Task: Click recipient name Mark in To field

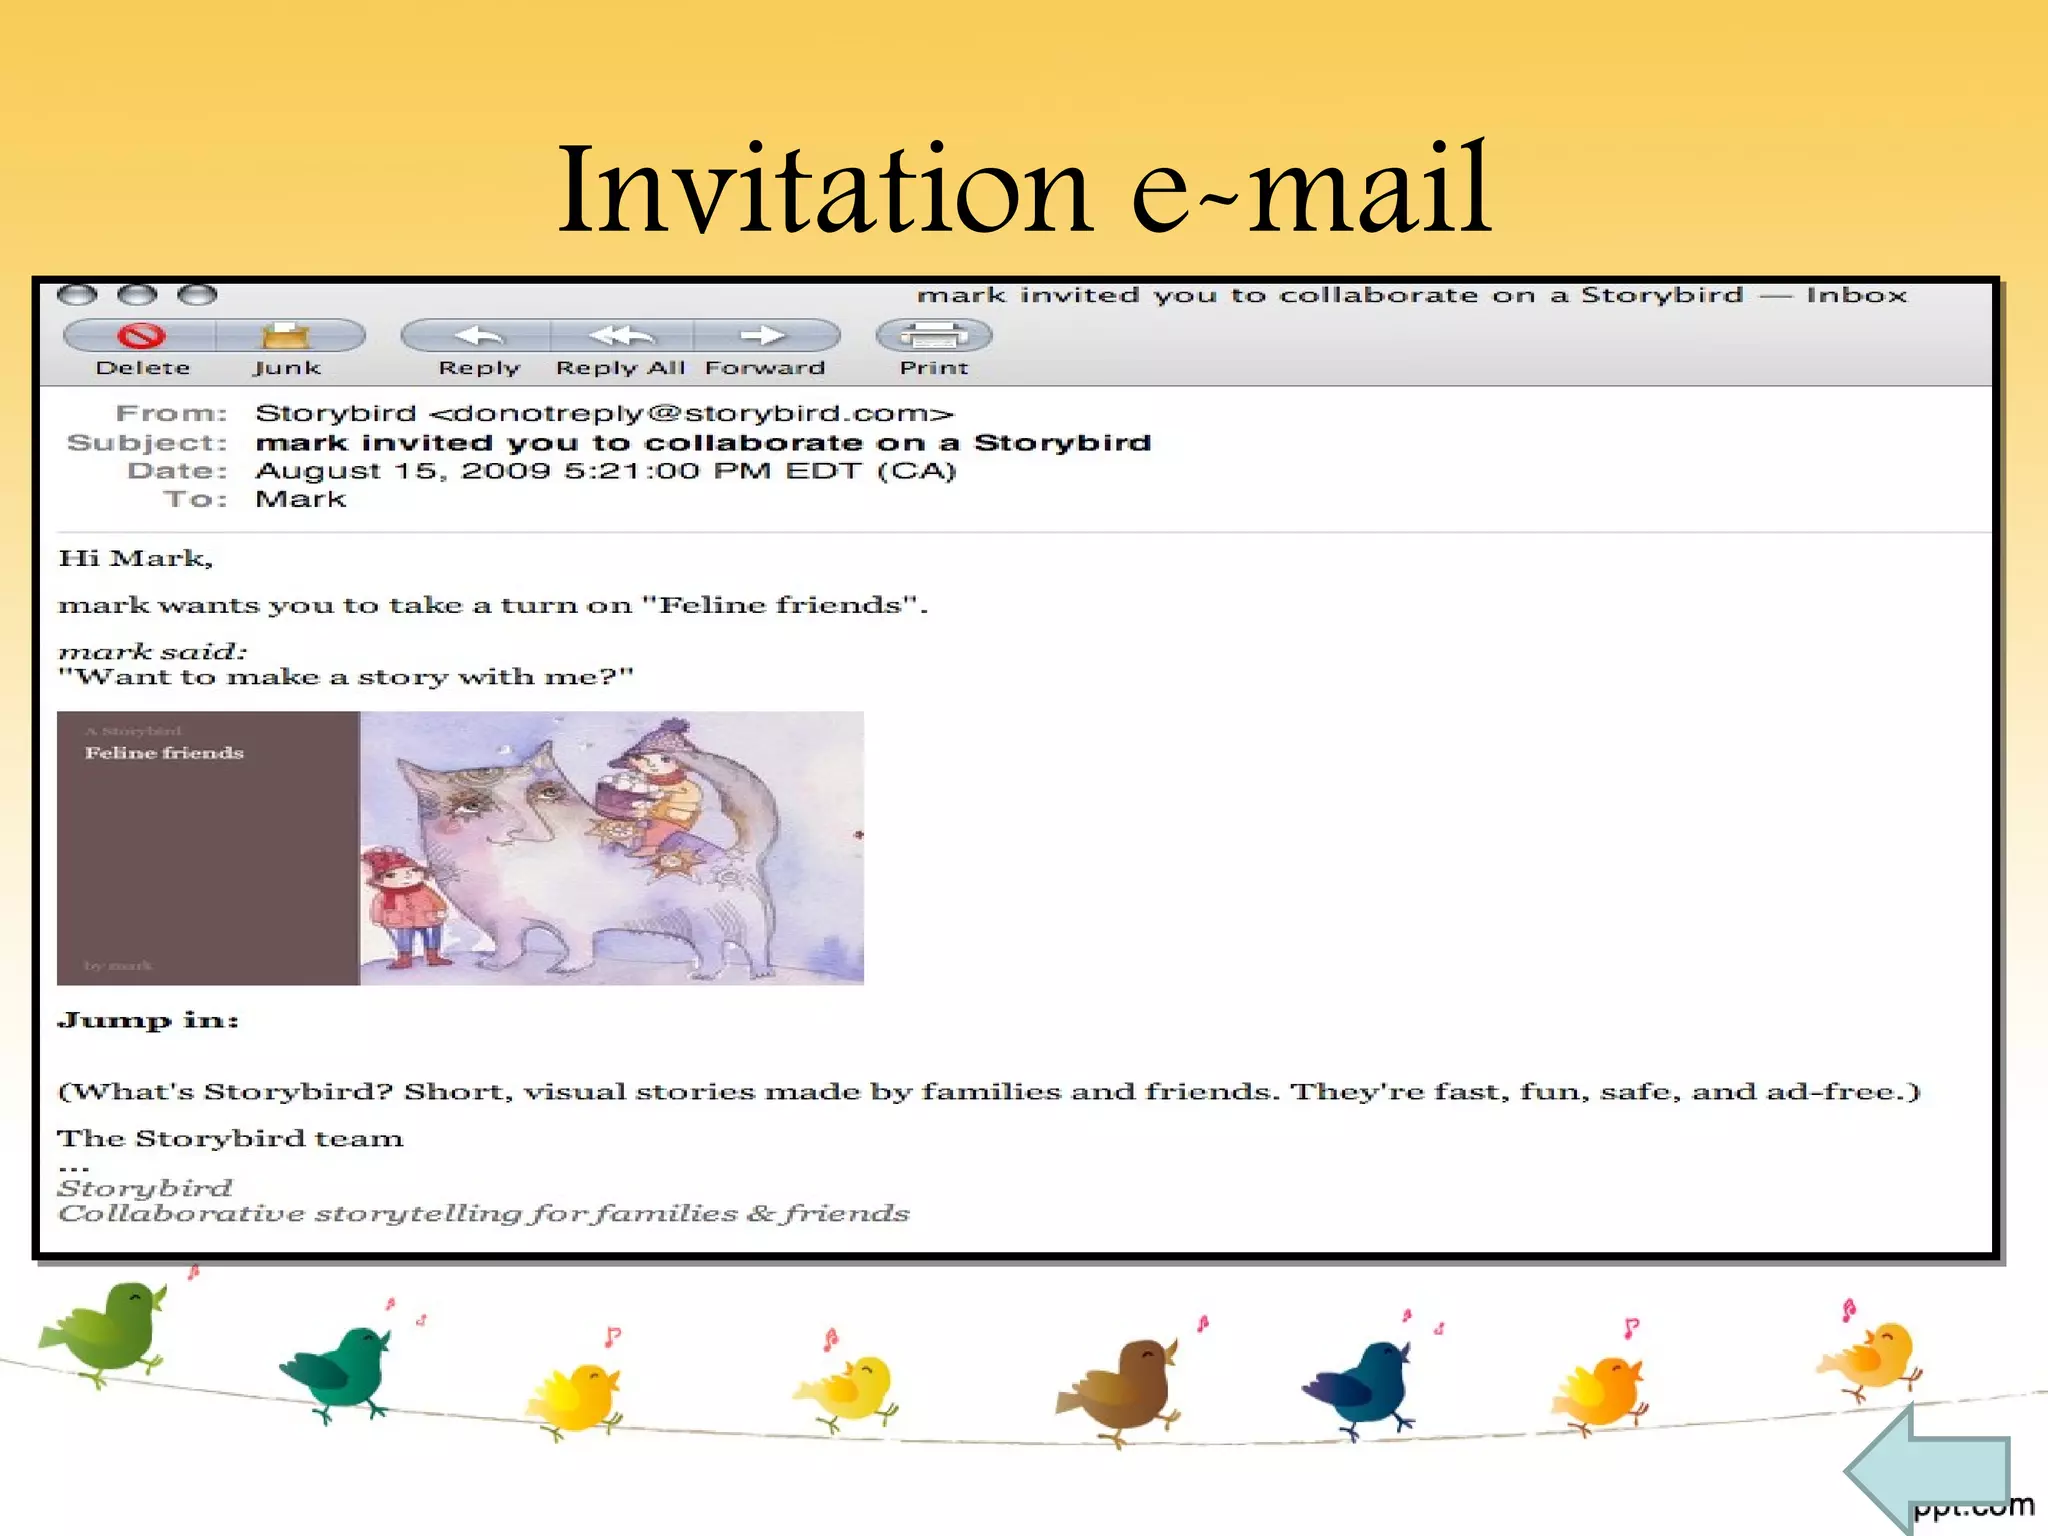Action: click(301, 499)
